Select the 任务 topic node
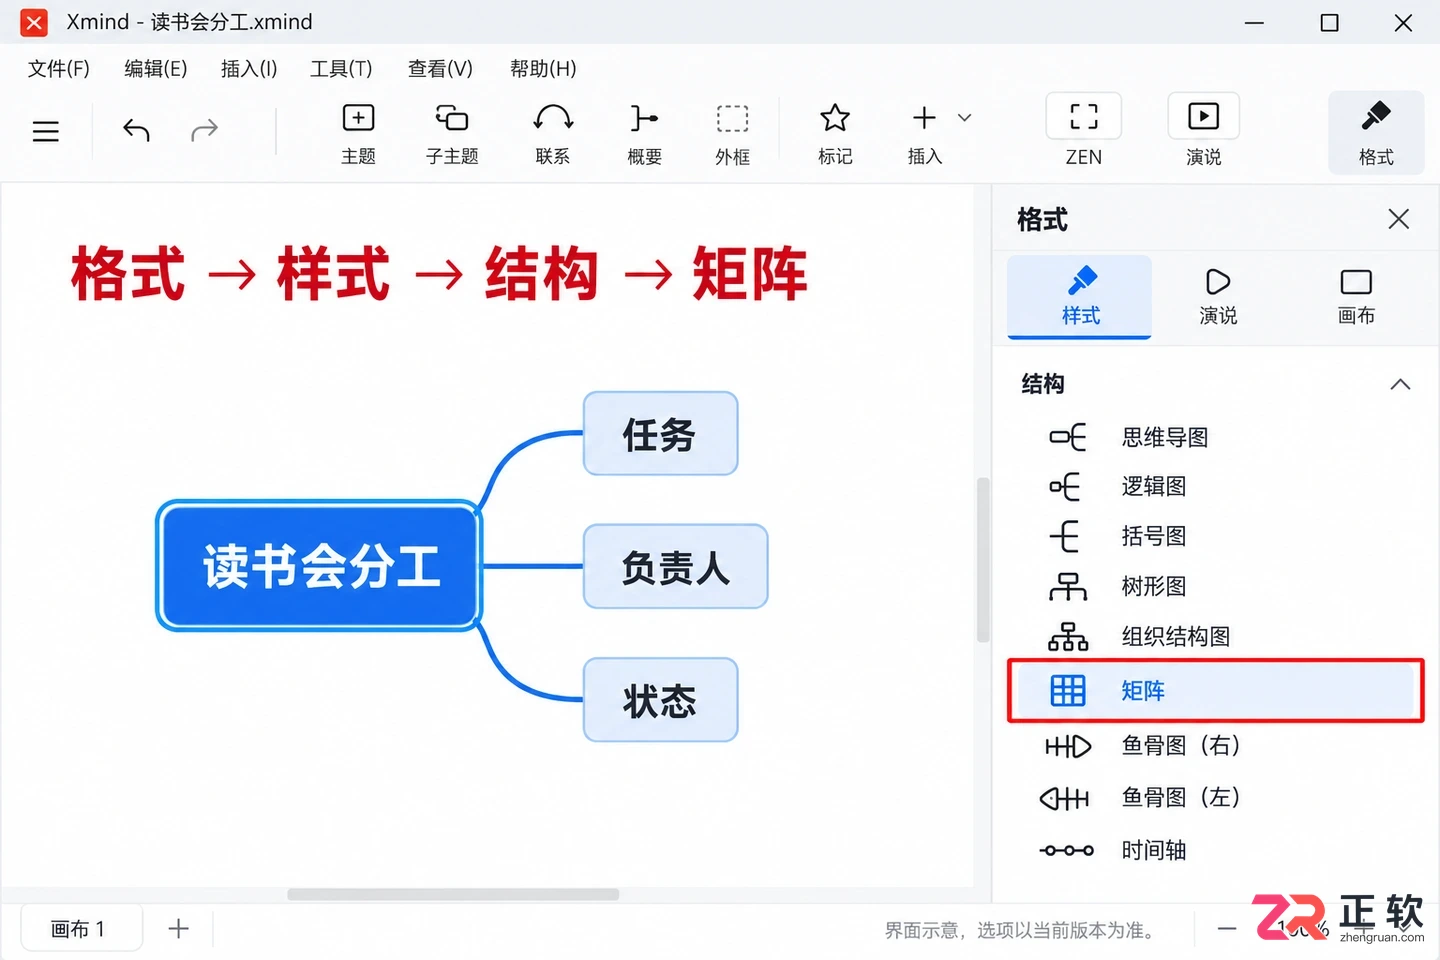 [x=660, y=434]
